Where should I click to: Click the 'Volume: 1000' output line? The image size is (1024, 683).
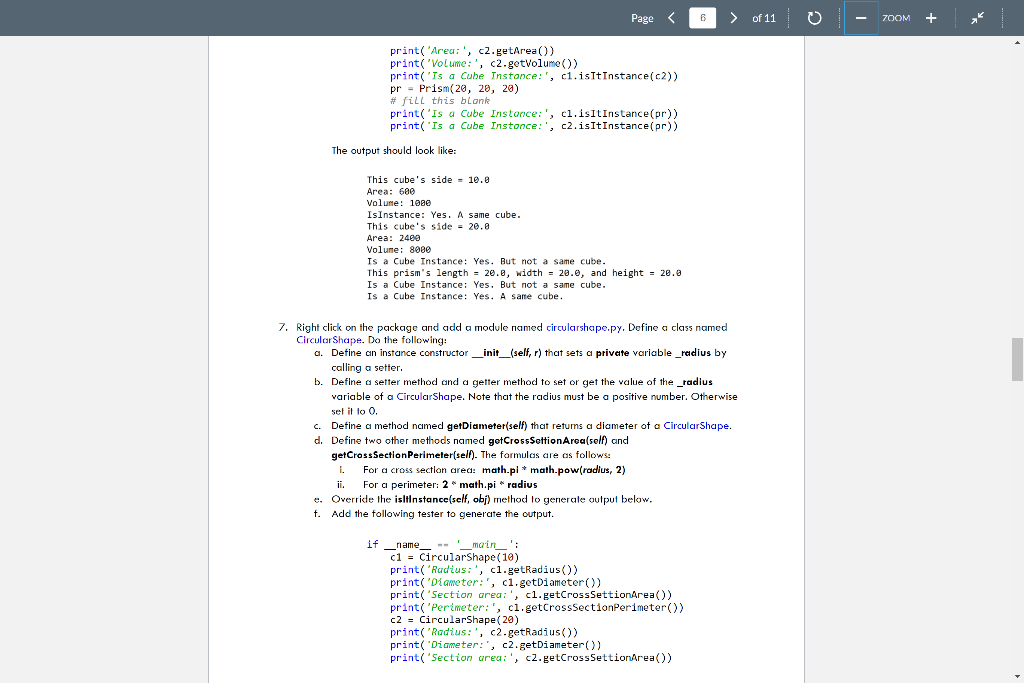point(398,203)
